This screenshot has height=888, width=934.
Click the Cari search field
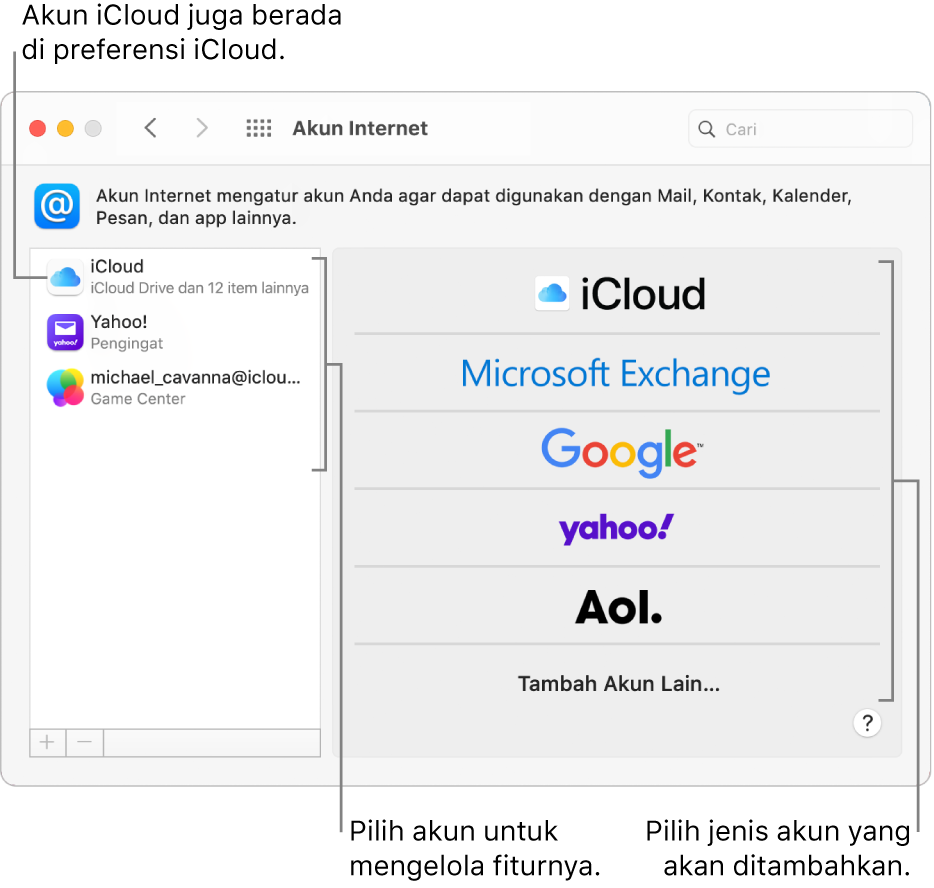point(800,128)
